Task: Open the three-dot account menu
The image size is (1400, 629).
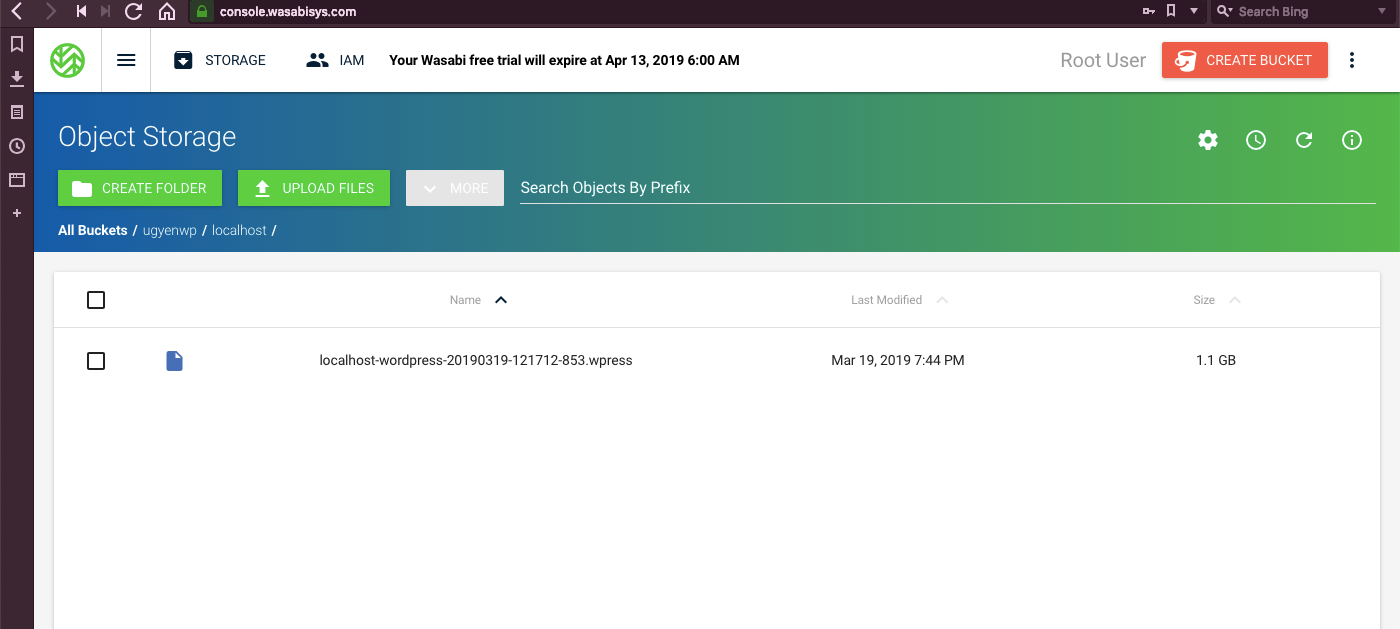Action: (1352, 60)
